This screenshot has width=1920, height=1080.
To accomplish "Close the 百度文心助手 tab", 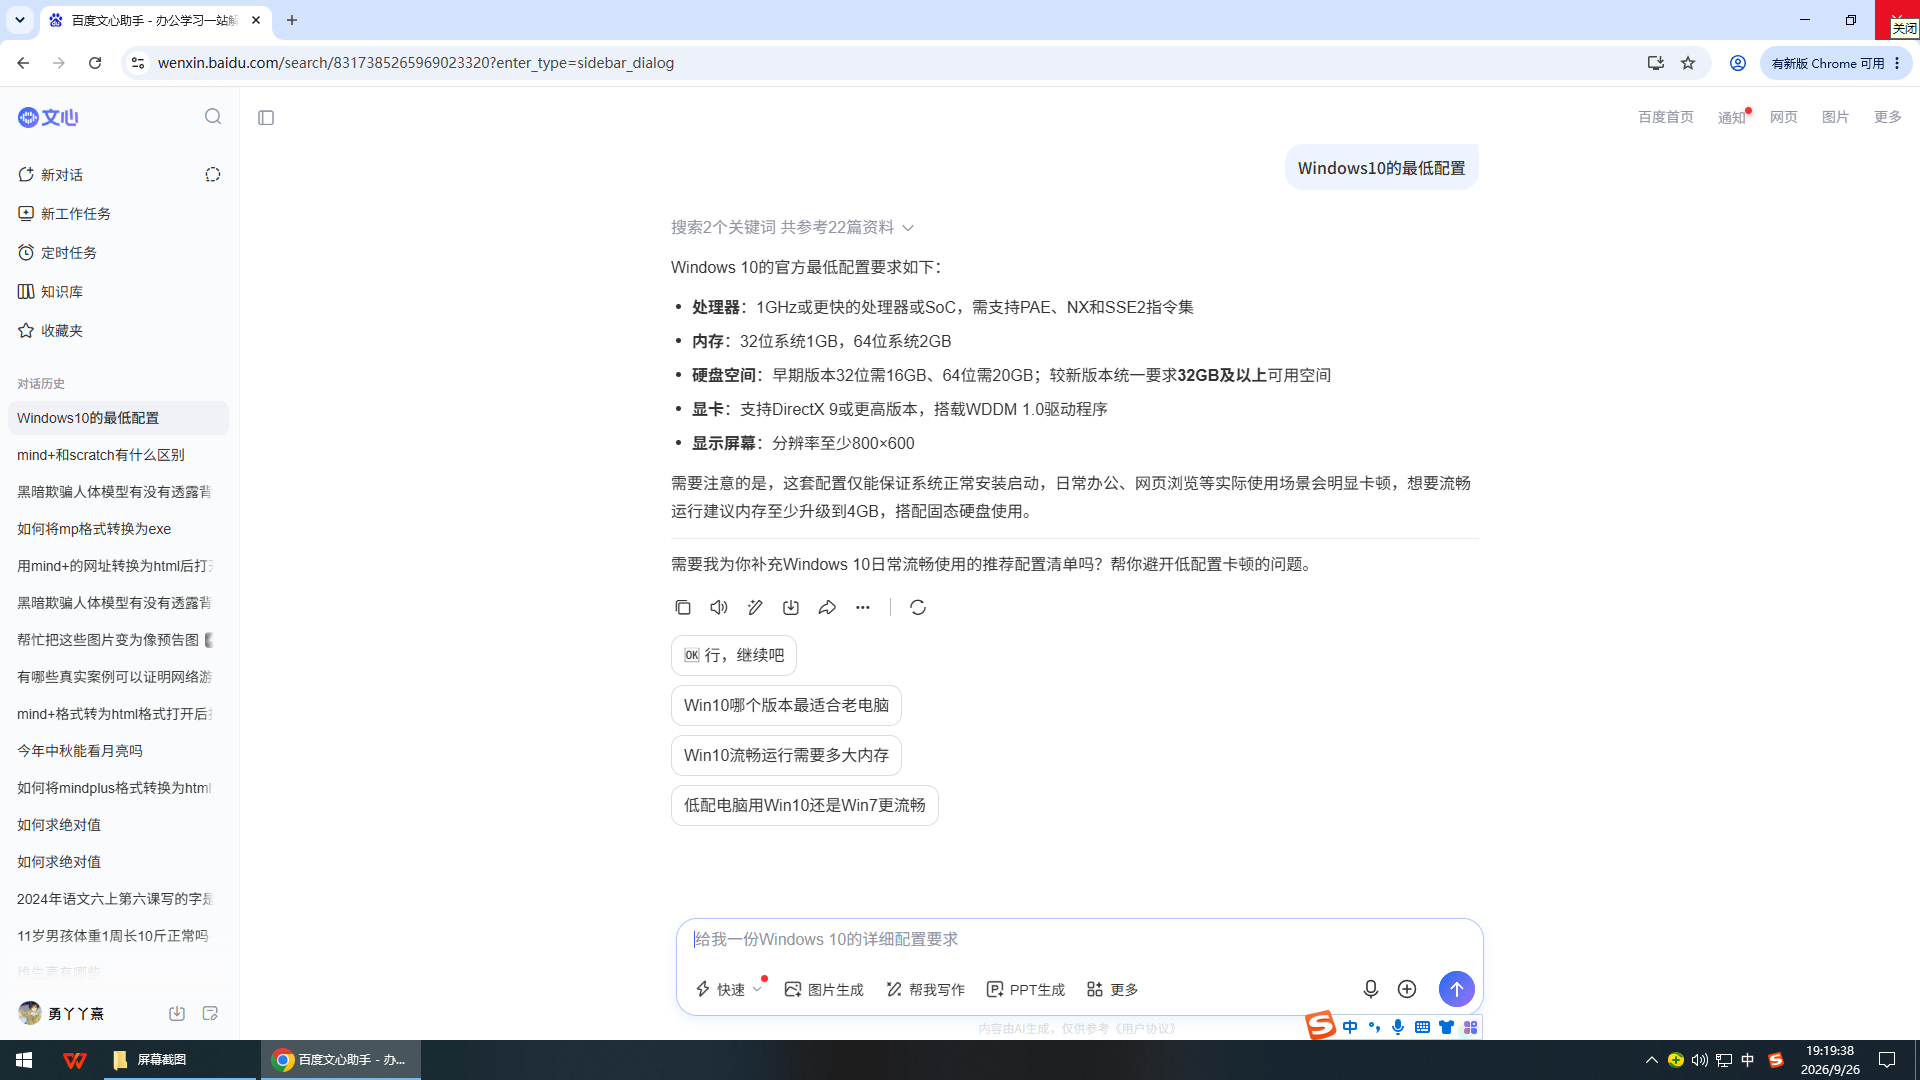I will coord(256,20).
